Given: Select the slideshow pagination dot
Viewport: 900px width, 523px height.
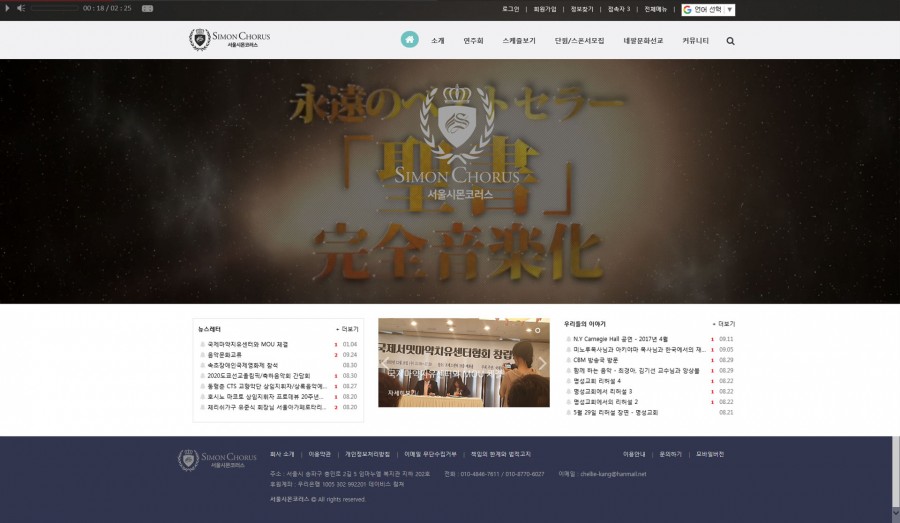Looking at the screenshot, I should [x=538, y=329].
